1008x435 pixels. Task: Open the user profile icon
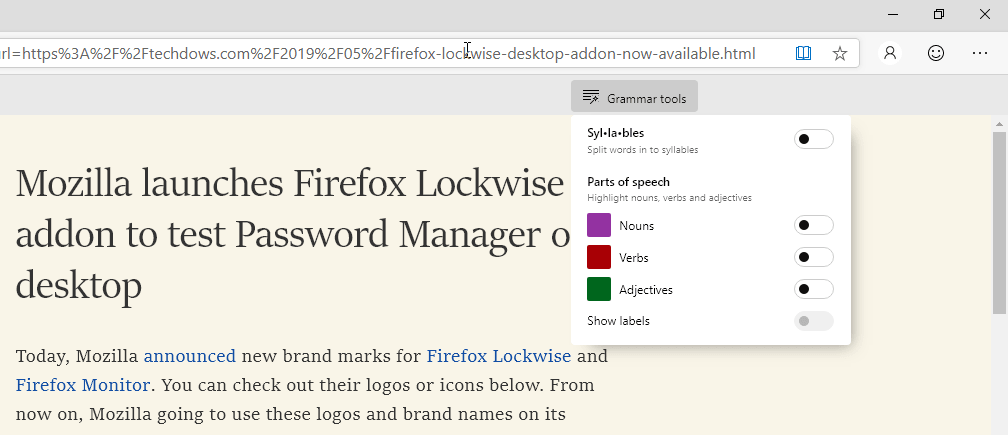pyautogui.click(x=890, y=53)
